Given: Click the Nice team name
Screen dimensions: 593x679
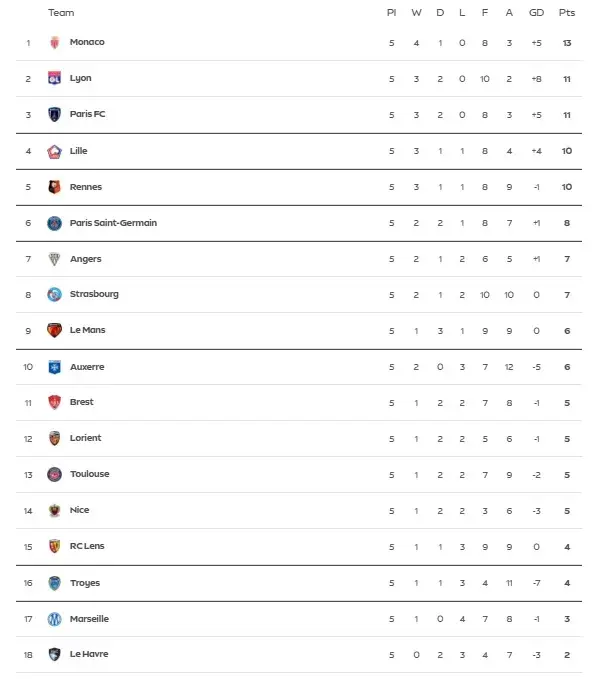Looking at the screenshot, I should coord(79,510).
